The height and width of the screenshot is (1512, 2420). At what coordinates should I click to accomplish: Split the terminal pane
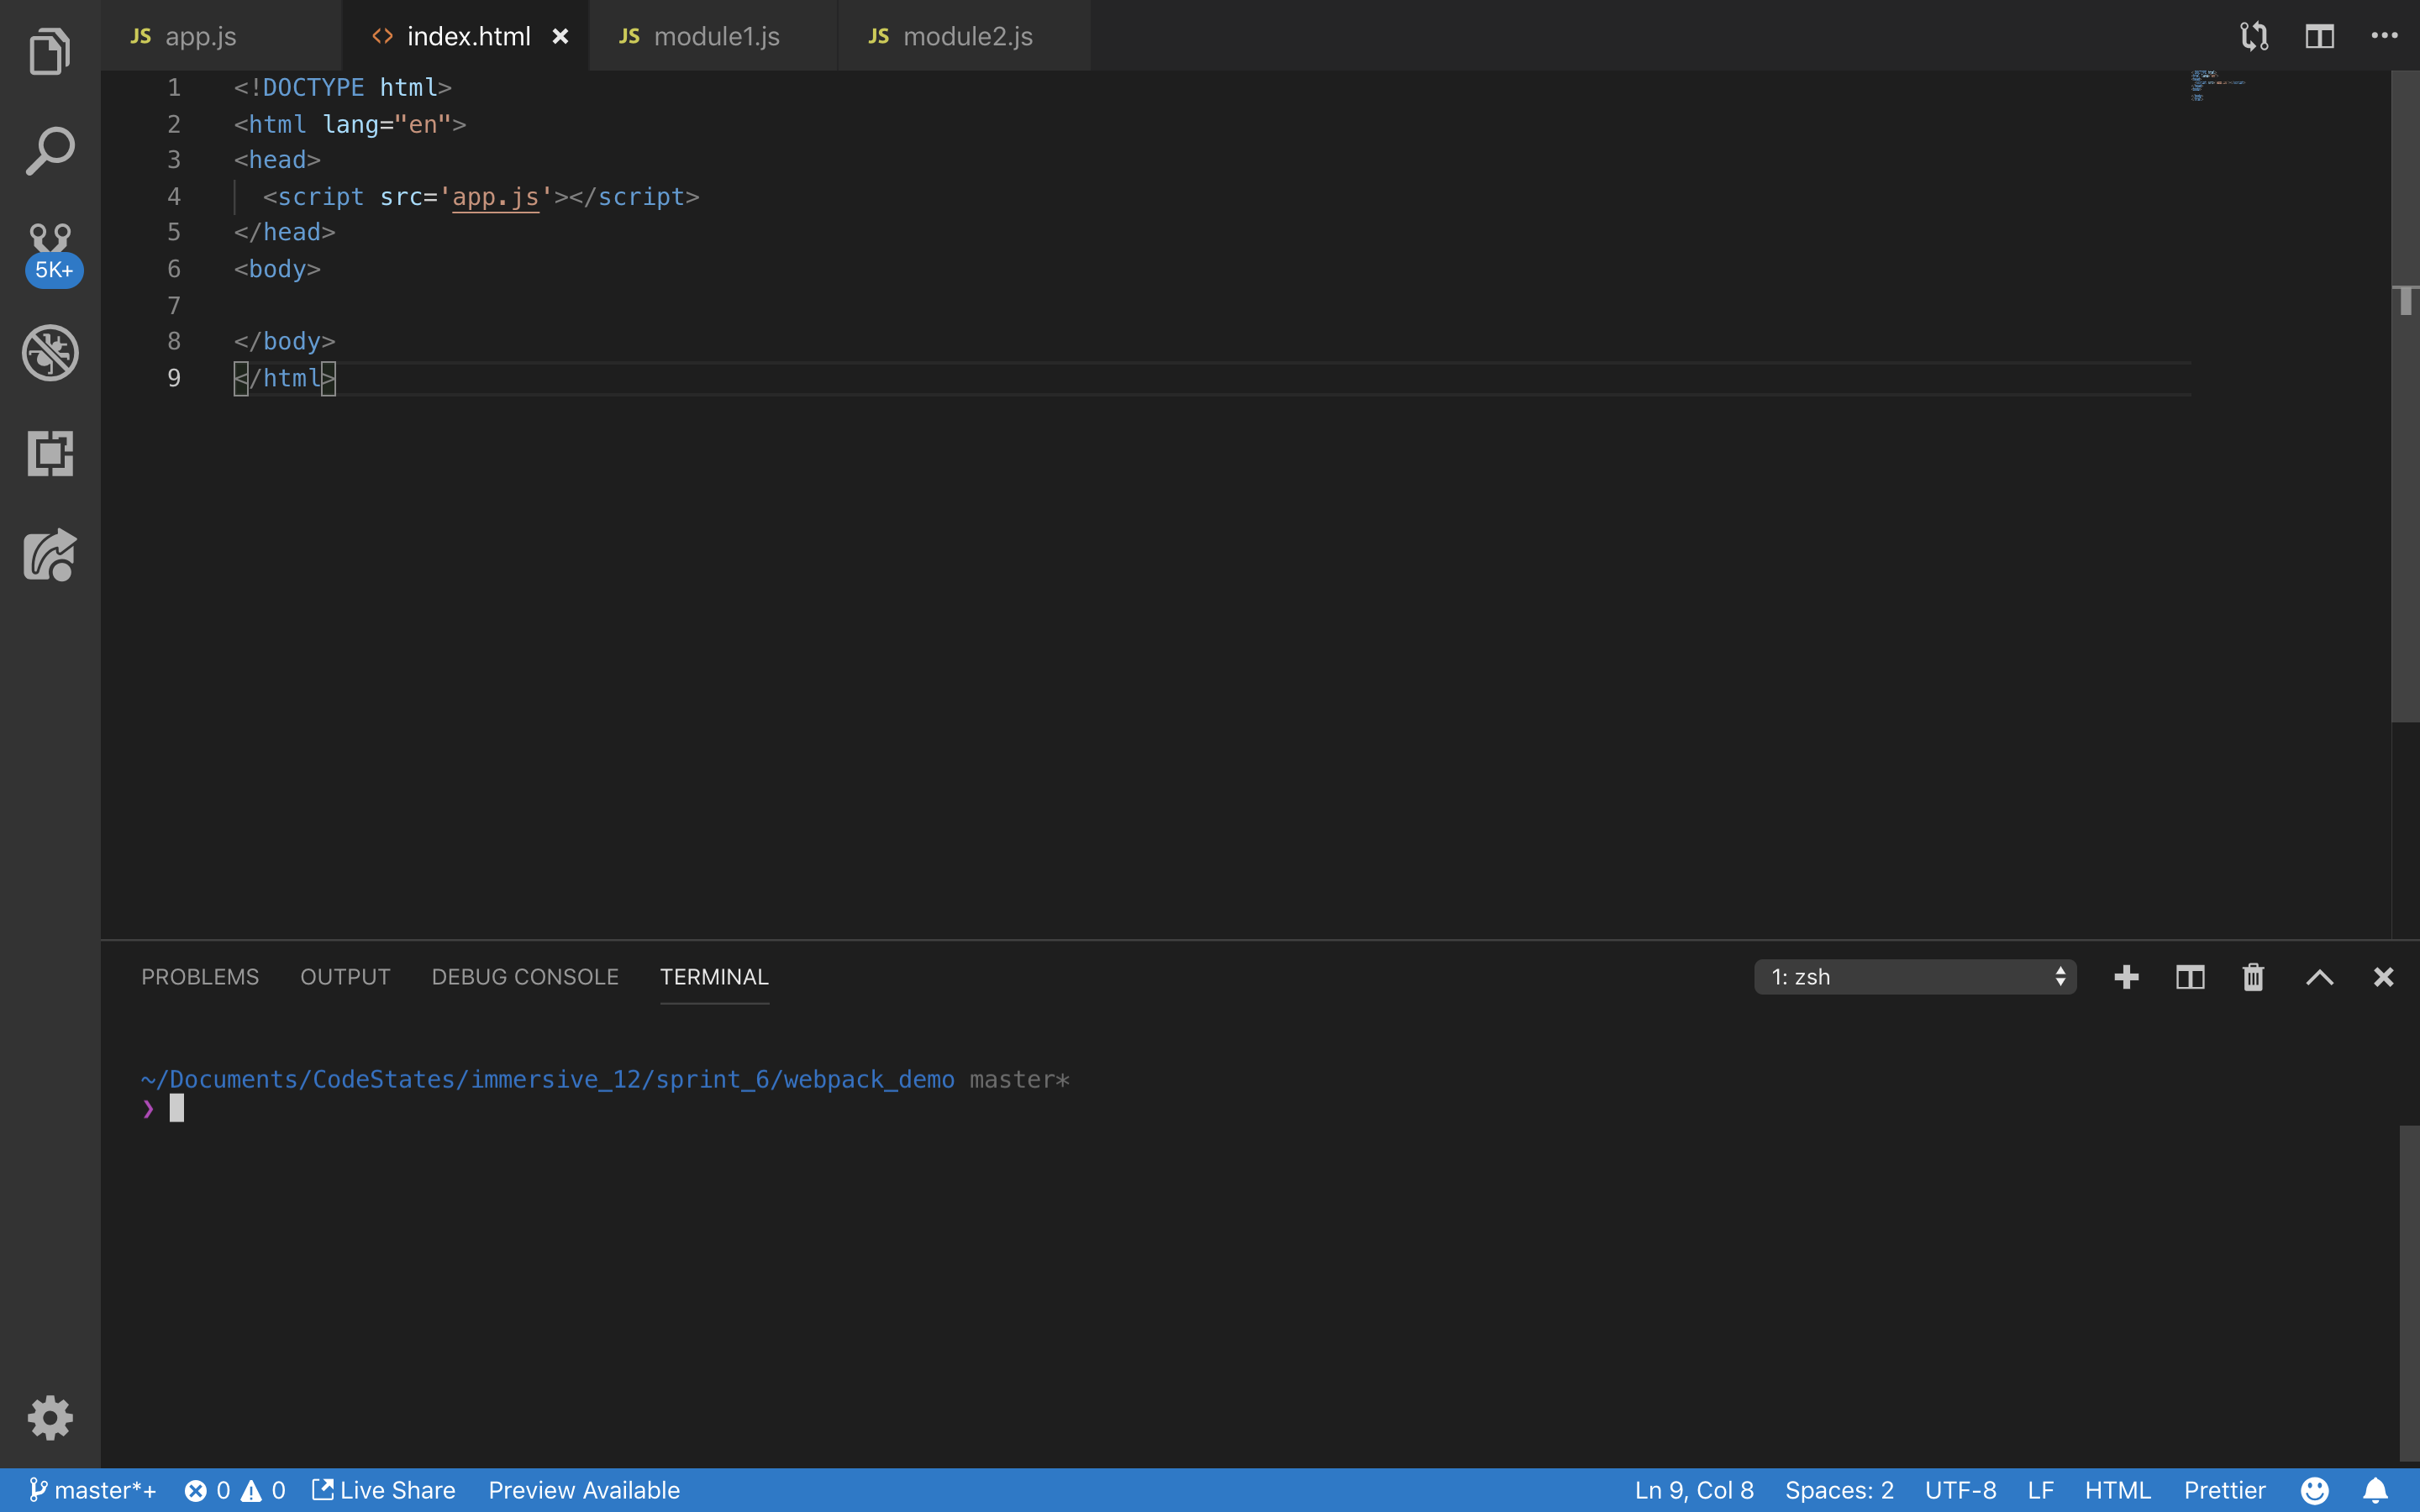click(x=2190, y=977)
